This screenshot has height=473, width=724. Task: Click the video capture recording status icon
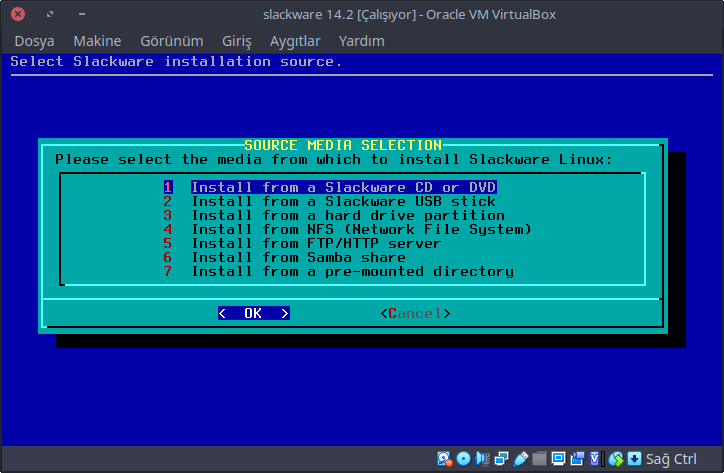pyautogui.click(x=577, y=459)
